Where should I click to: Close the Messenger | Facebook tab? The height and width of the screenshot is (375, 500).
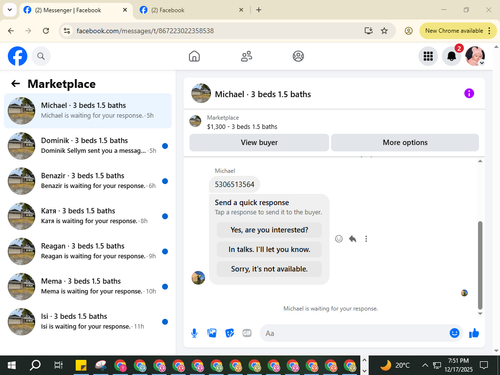coord(125,10)
